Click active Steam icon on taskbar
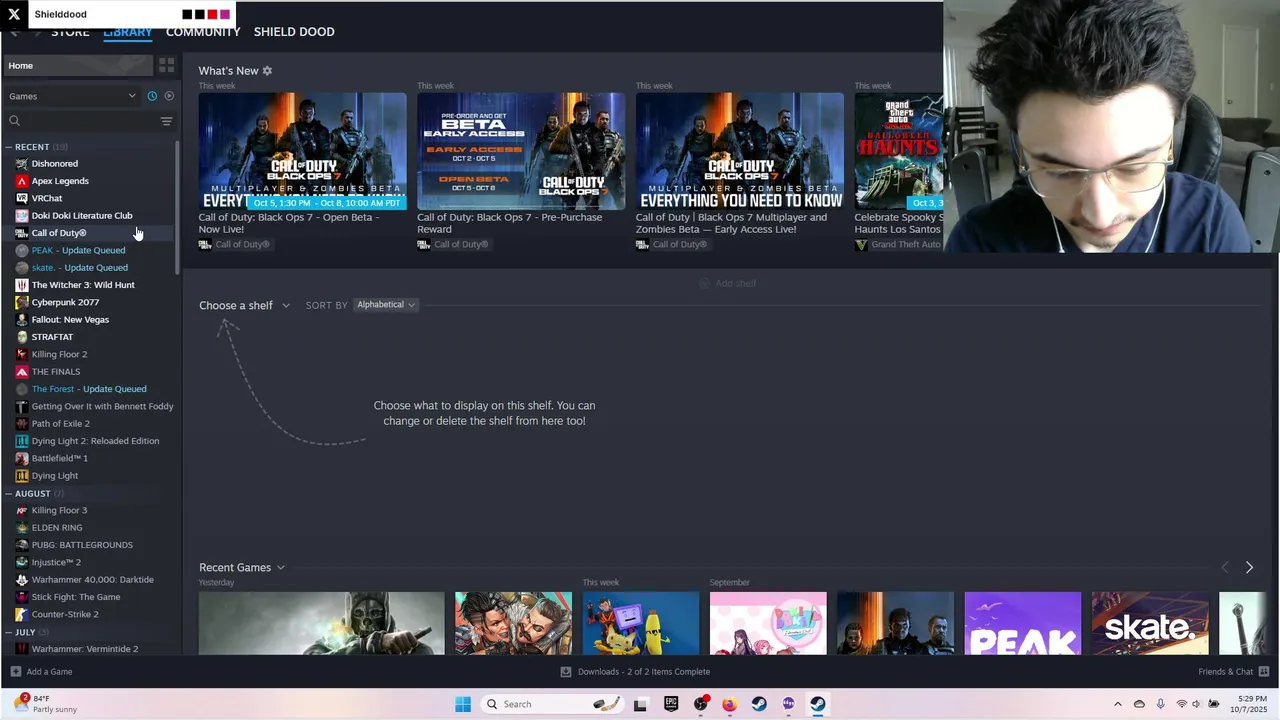 coord(817,704)
